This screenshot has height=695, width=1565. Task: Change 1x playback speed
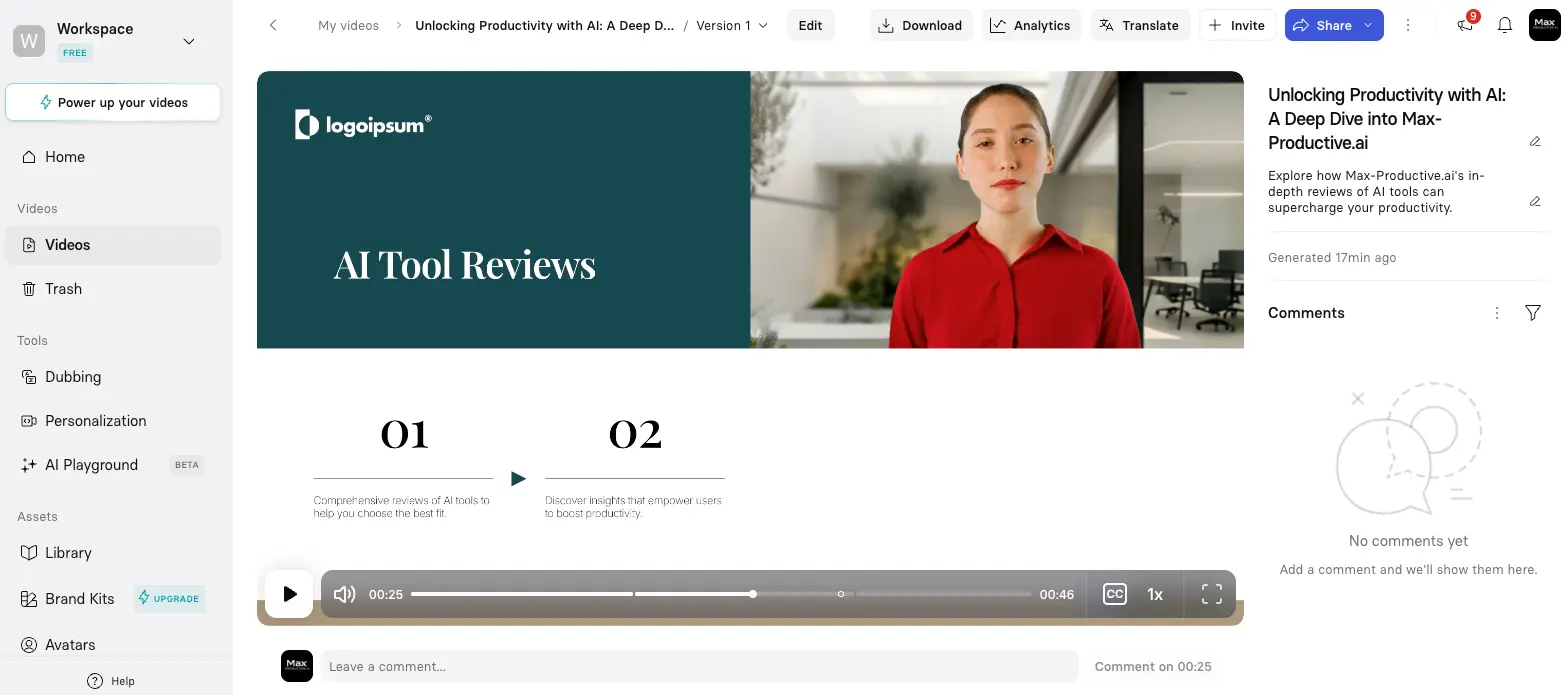point(1155,594)
